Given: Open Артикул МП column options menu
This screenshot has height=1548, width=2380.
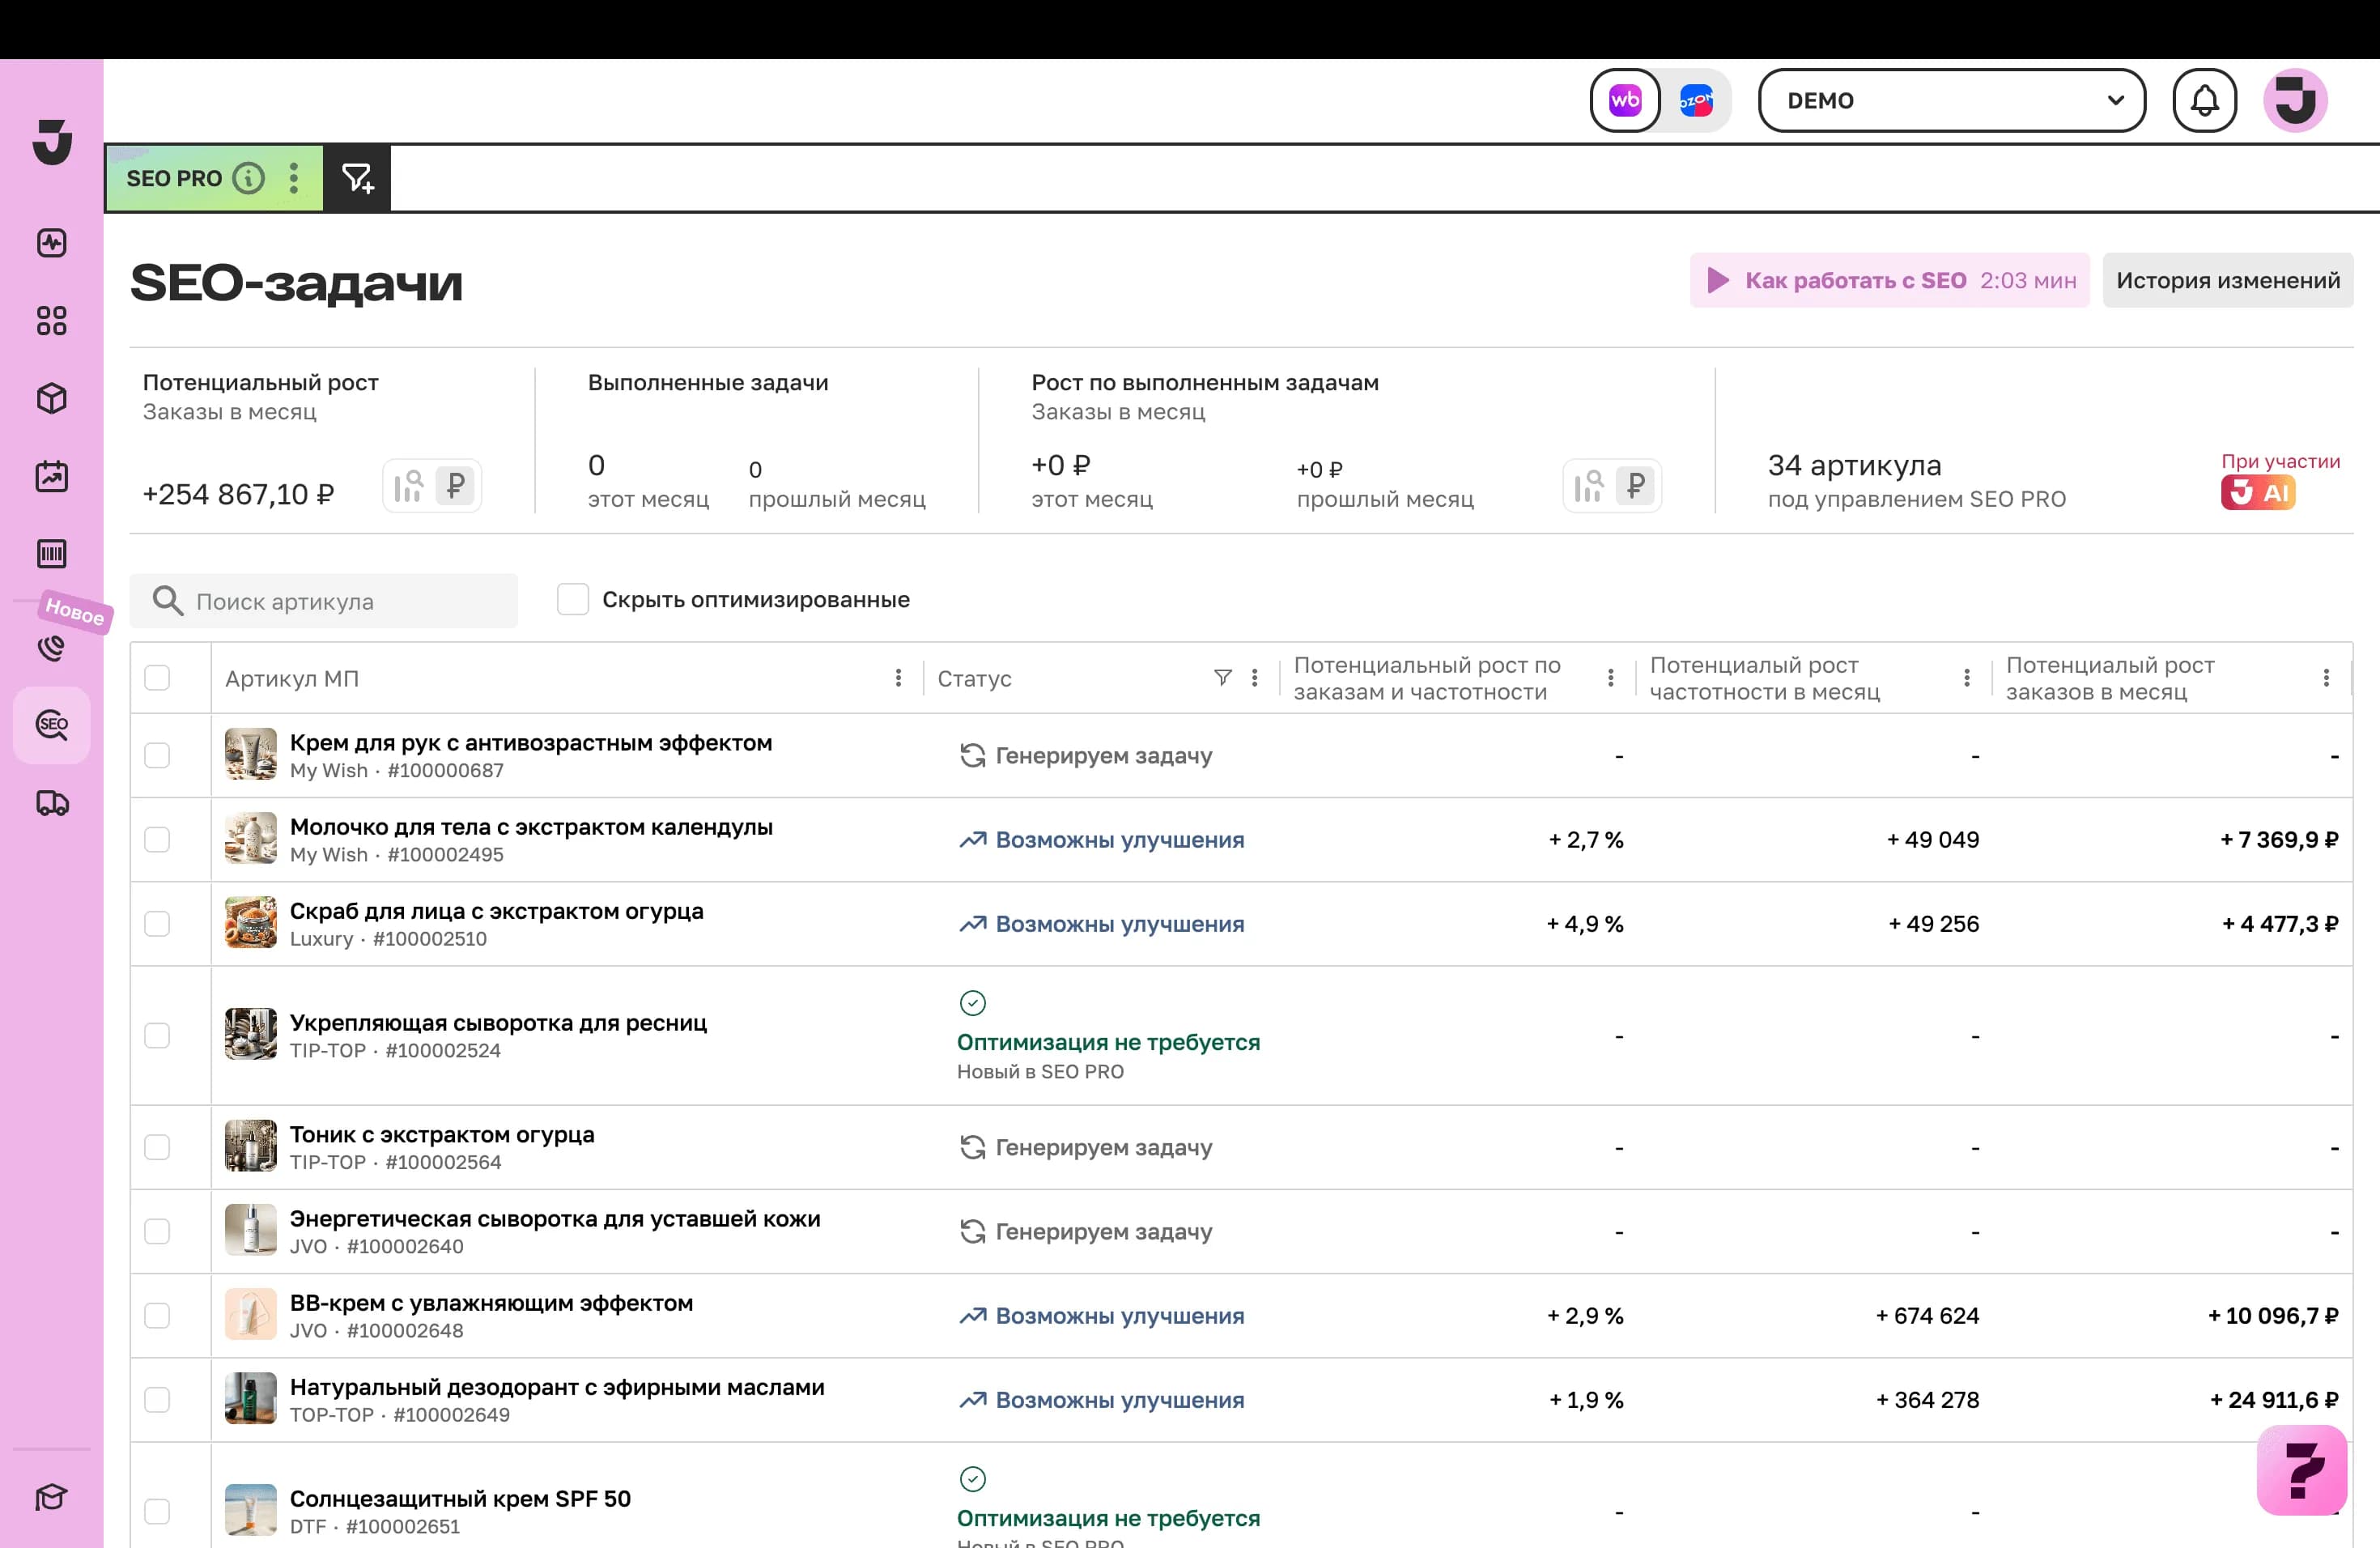Looking at the screenshot, I should coord(898,678).
